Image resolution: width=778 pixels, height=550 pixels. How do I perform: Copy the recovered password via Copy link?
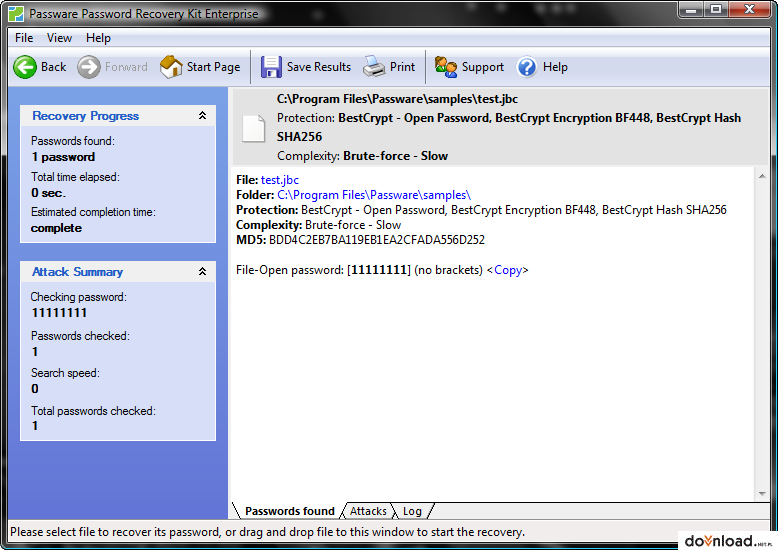(508, 270)
